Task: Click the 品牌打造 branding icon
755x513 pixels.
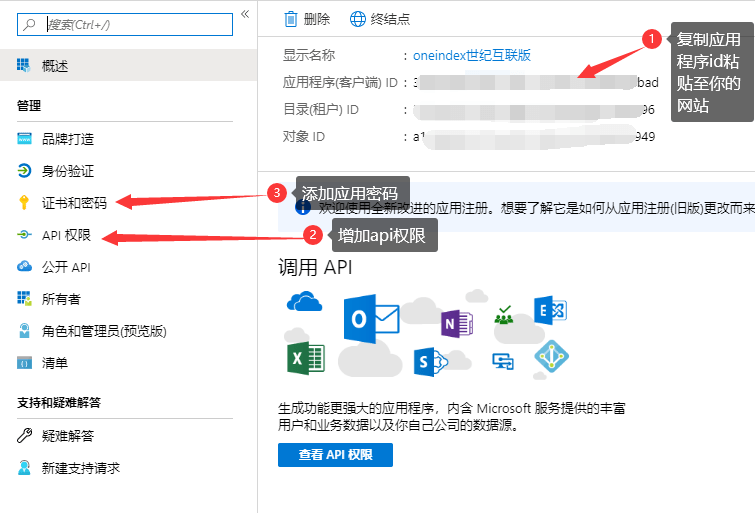Action: [x=24, y=139]
